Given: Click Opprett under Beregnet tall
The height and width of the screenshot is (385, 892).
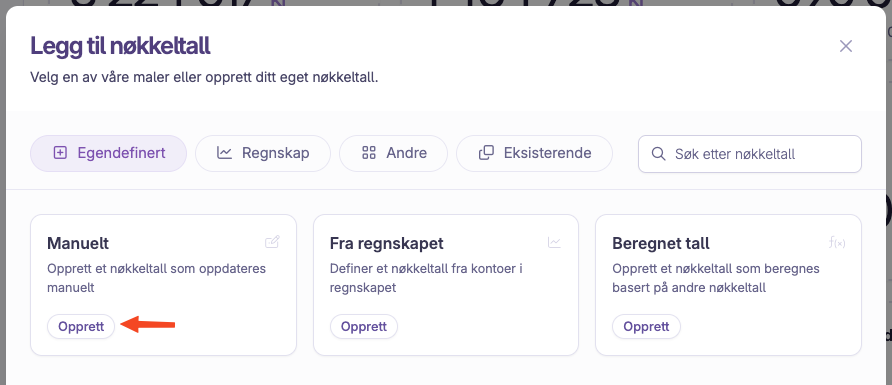Looking at the screenshot, I should tap(646, 326).
